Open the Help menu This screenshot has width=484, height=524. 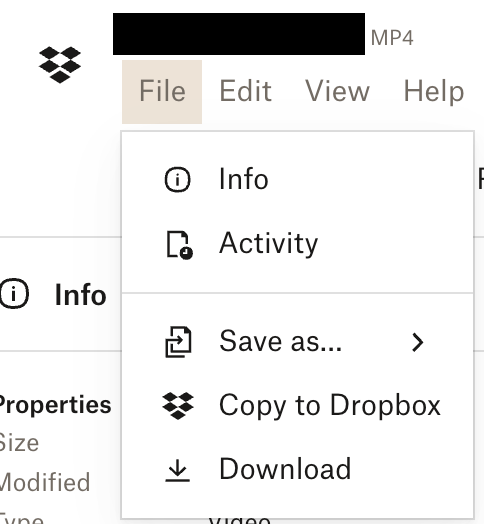click(x=434, y=91)
